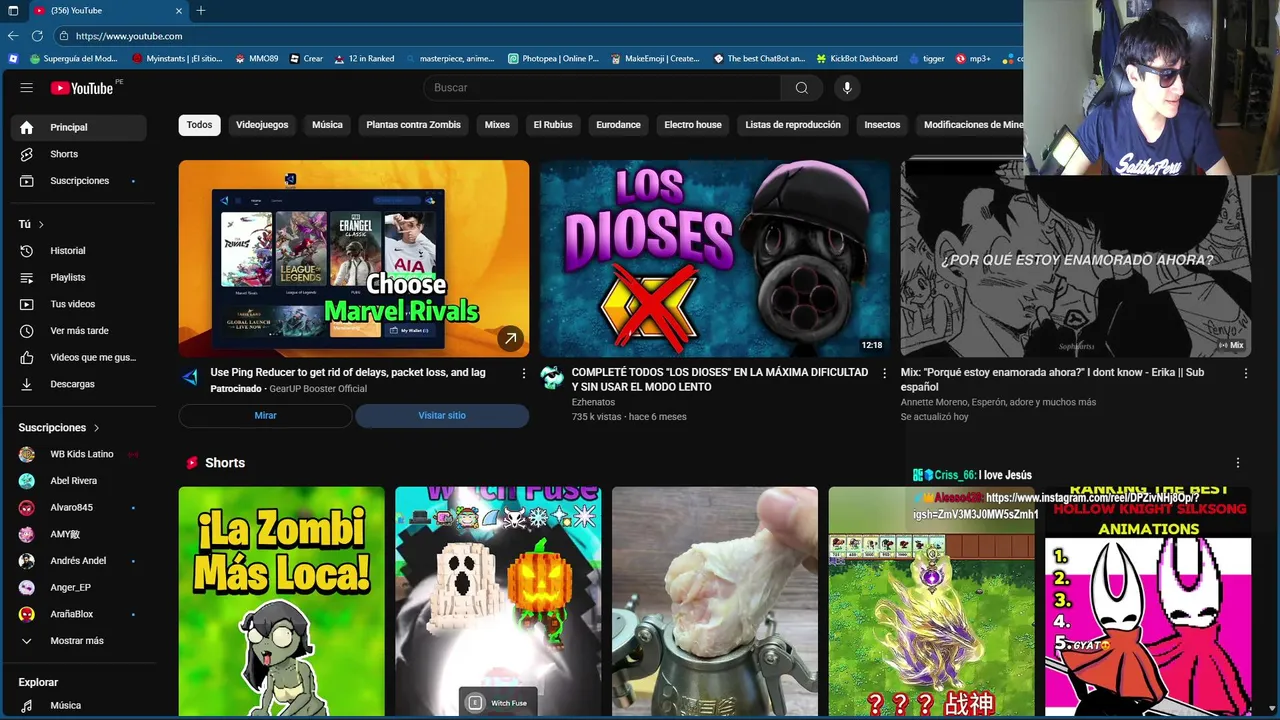1280x720 pixels.
Task: Click the browser address bar
Action: click(540, 36)
